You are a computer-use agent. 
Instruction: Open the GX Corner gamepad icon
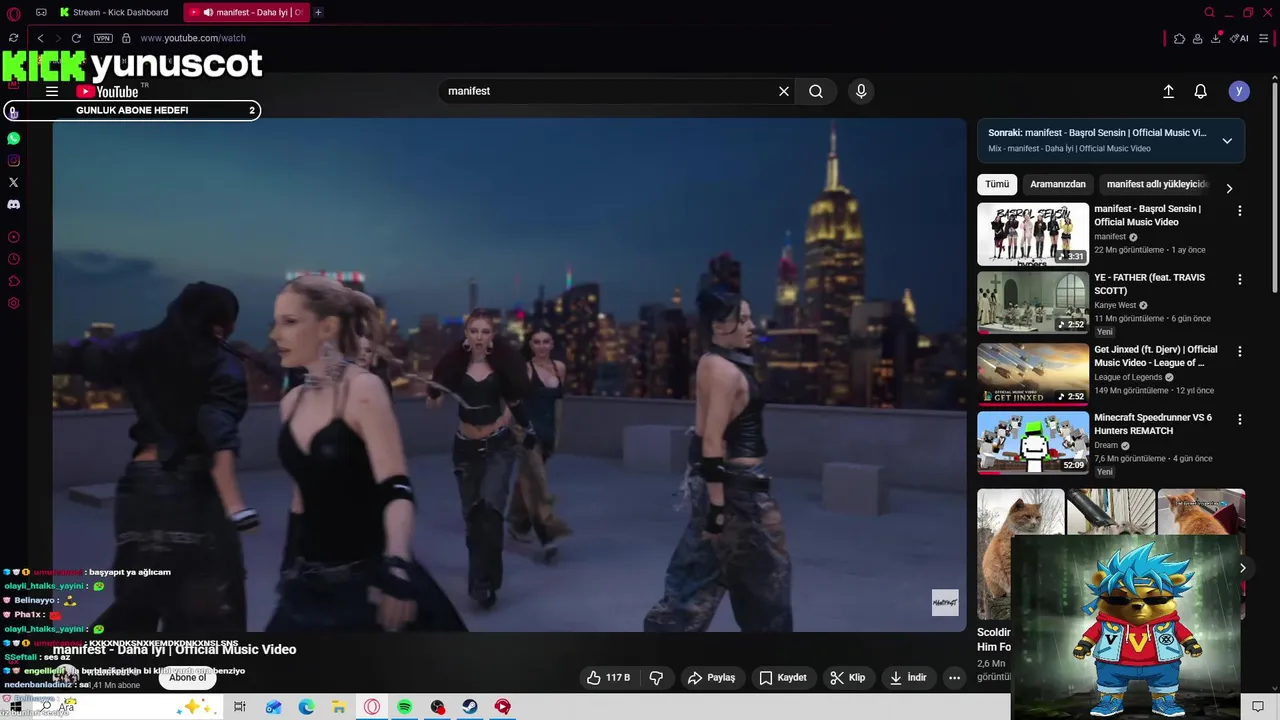pyautogui.click(x=41, y=12)
